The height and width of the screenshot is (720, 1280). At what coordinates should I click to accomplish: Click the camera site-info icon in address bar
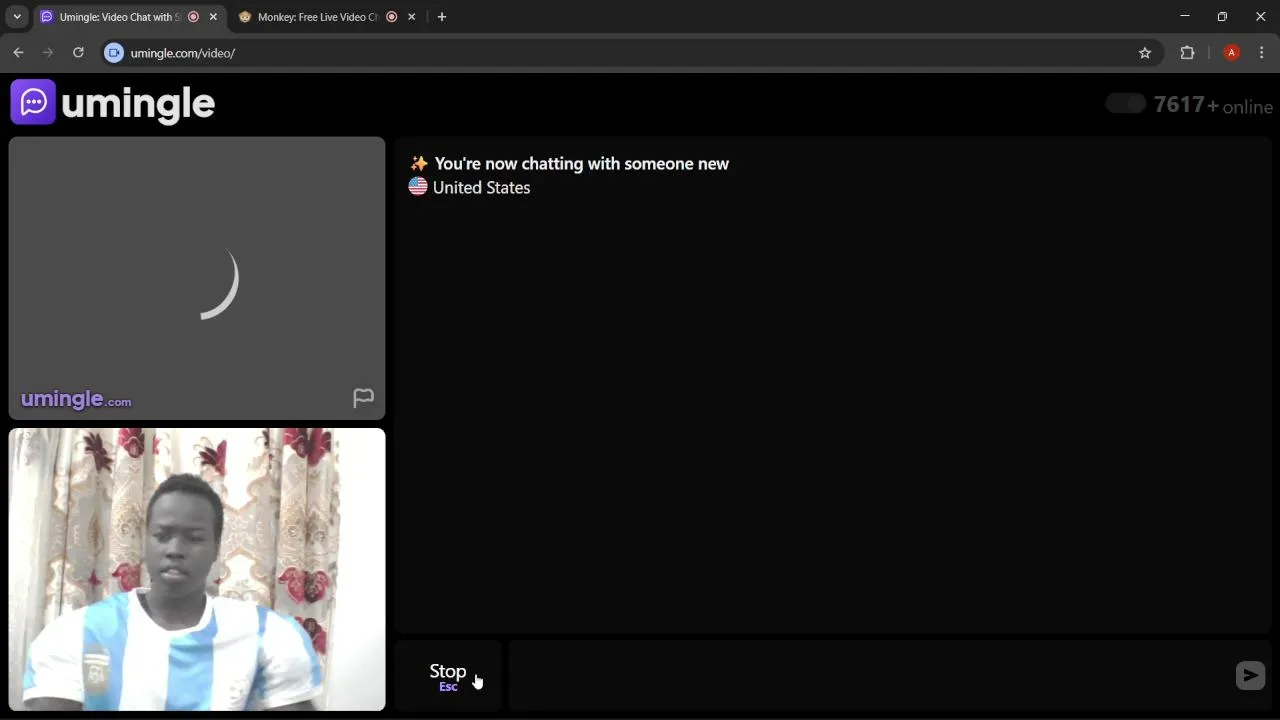[x=114, y=53]
